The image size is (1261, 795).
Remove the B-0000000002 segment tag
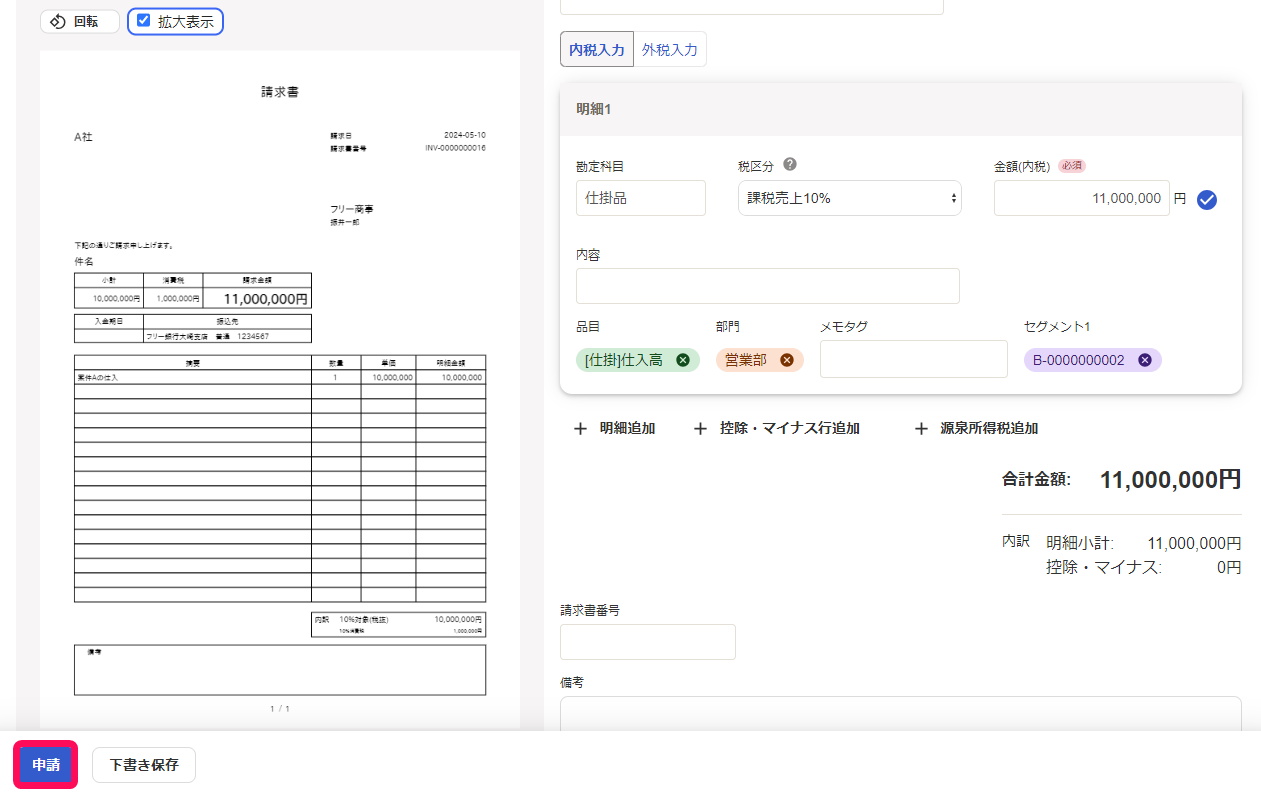(x=1145, y=360)
